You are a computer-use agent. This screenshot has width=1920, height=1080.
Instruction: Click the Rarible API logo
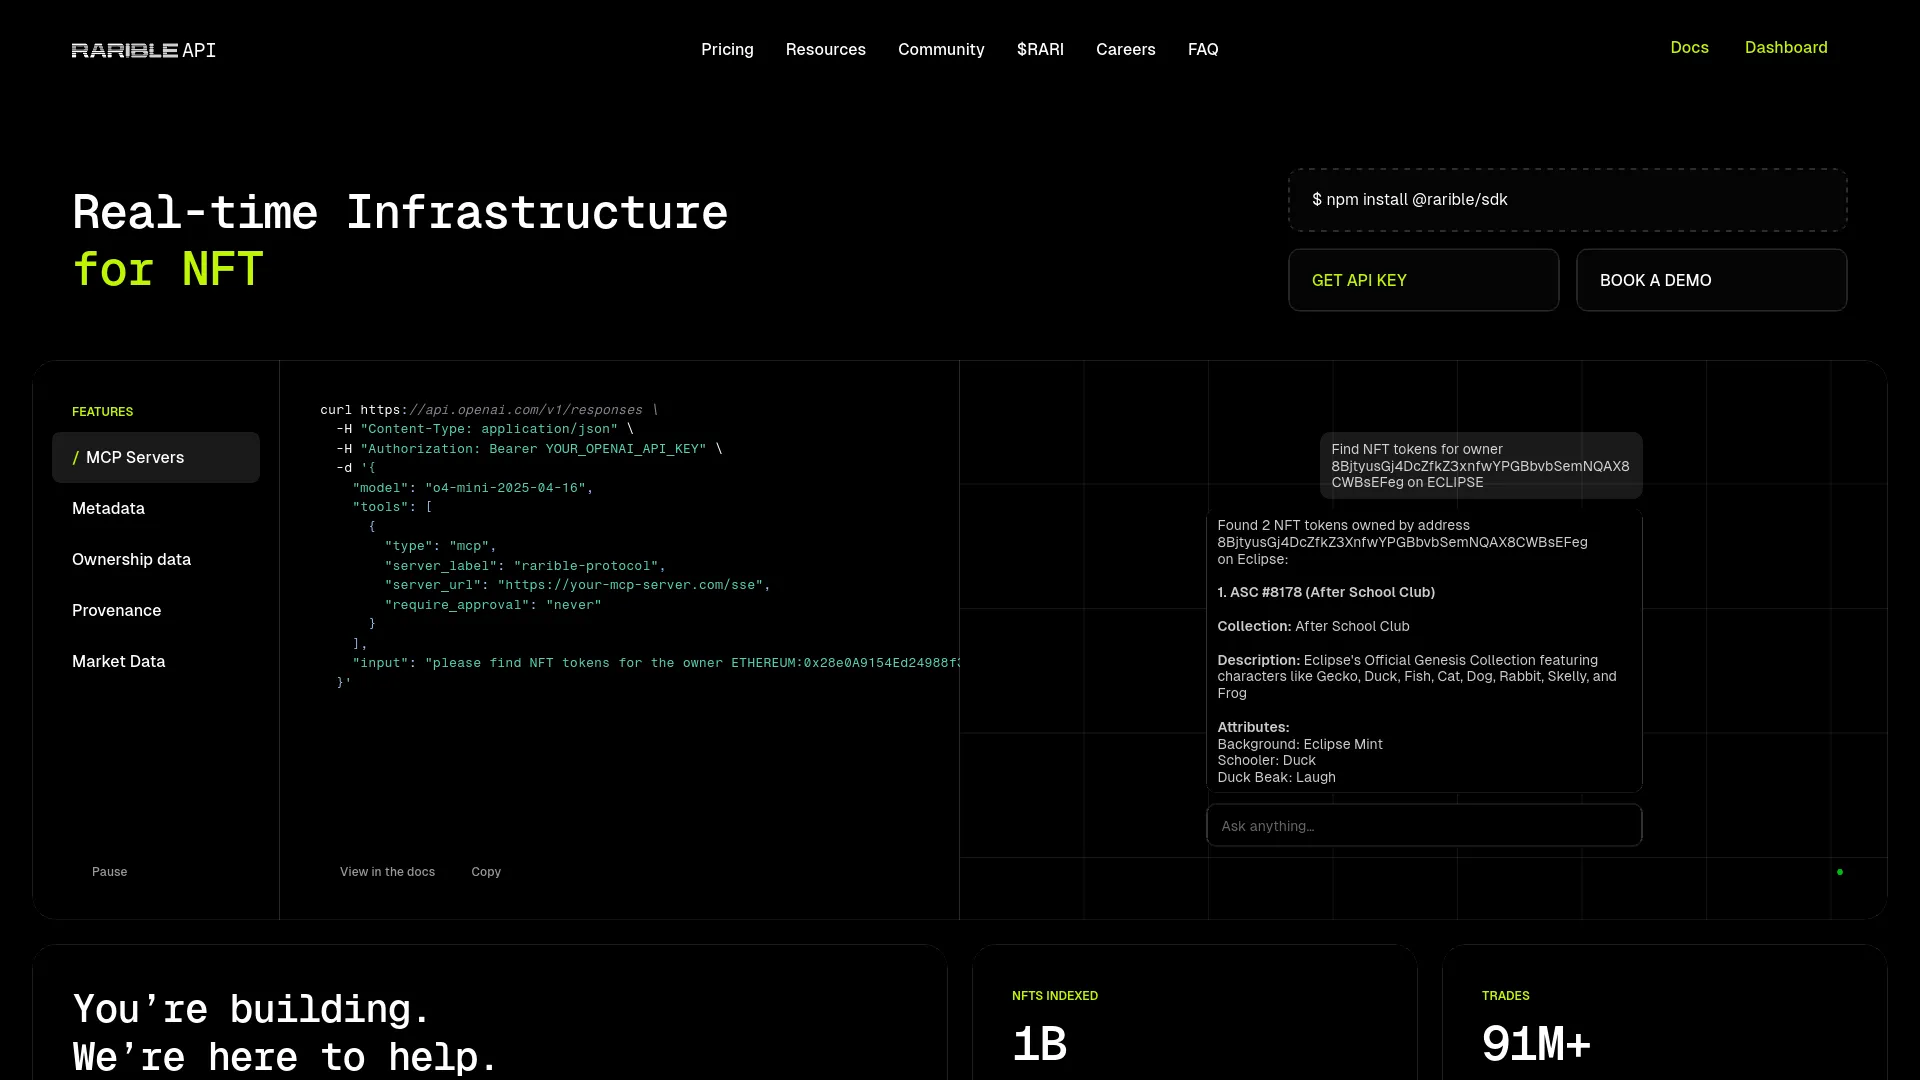coord(144,50)
